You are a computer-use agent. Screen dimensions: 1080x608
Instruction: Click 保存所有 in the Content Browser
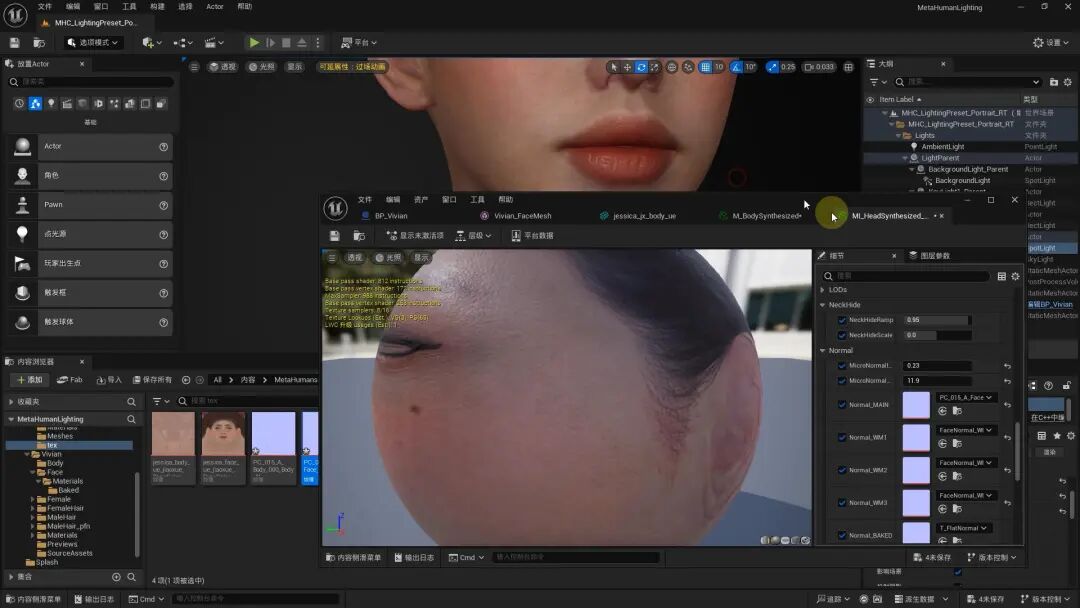point(152,380)
